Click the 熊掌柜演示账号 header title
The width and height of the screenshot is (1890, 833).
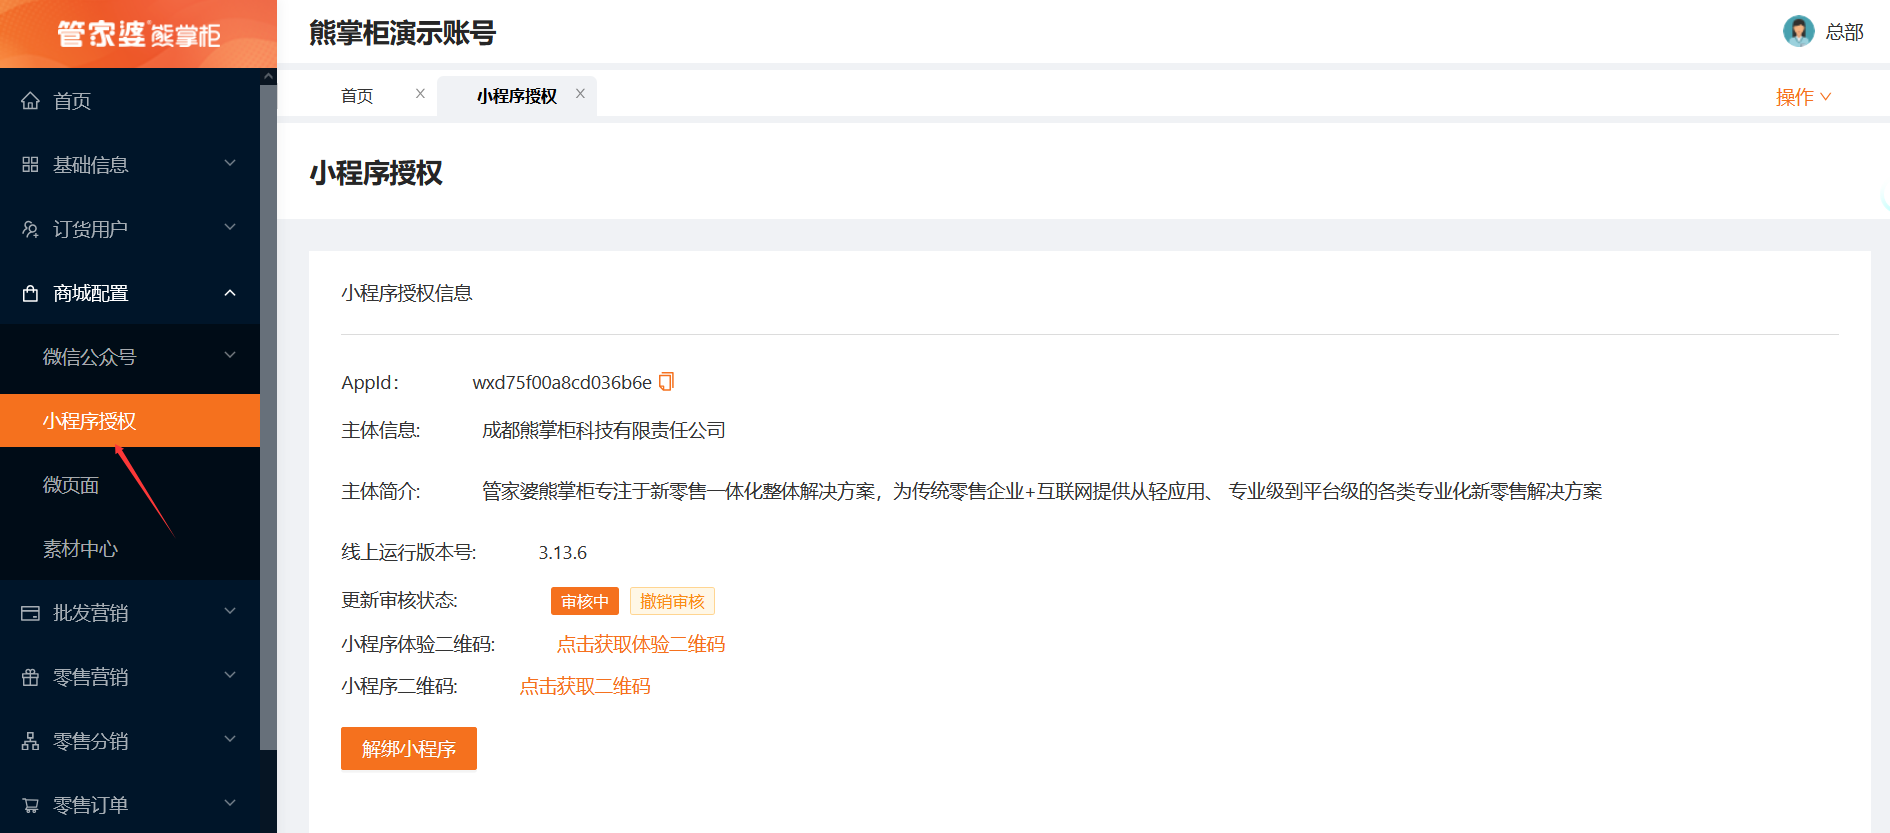(x=402, y=33)
